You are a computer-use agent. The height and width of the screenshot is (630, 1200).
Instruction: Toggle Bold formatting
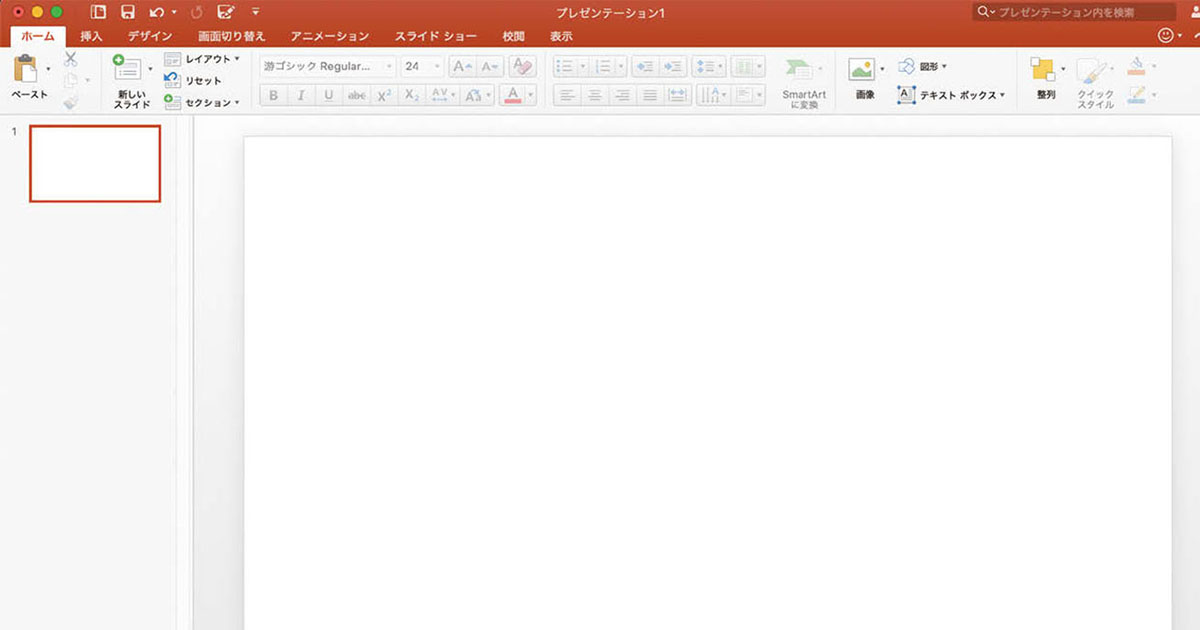[273, 96]
